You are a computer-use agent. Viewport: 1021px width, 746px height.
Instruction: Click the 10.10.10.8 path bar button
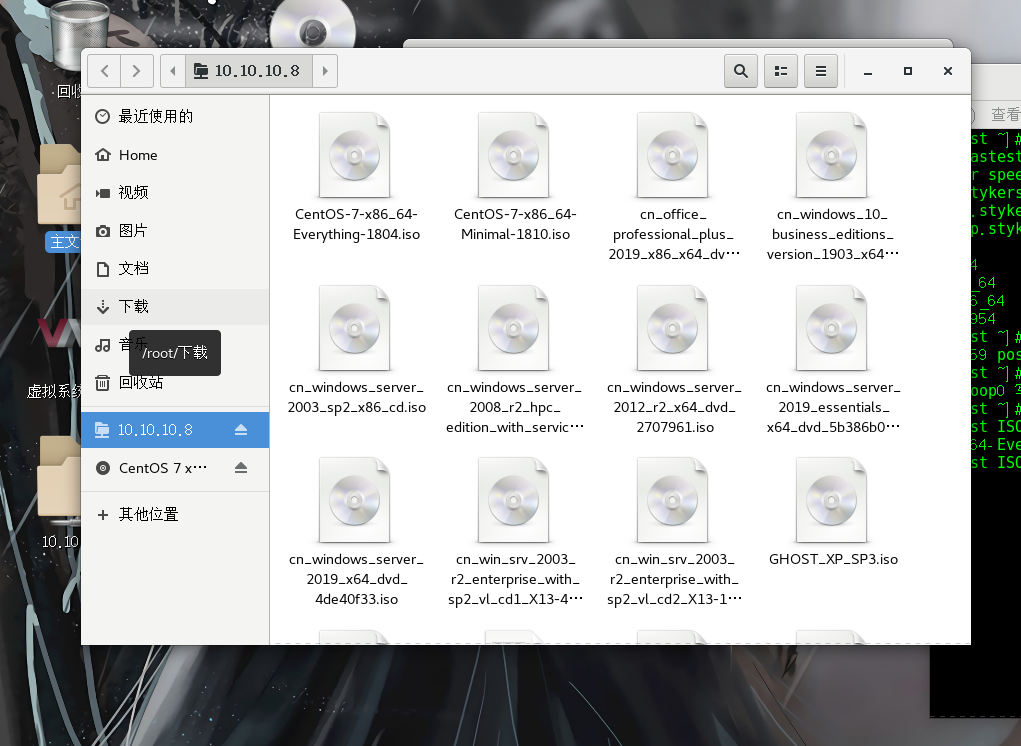(x=247, y=71)
